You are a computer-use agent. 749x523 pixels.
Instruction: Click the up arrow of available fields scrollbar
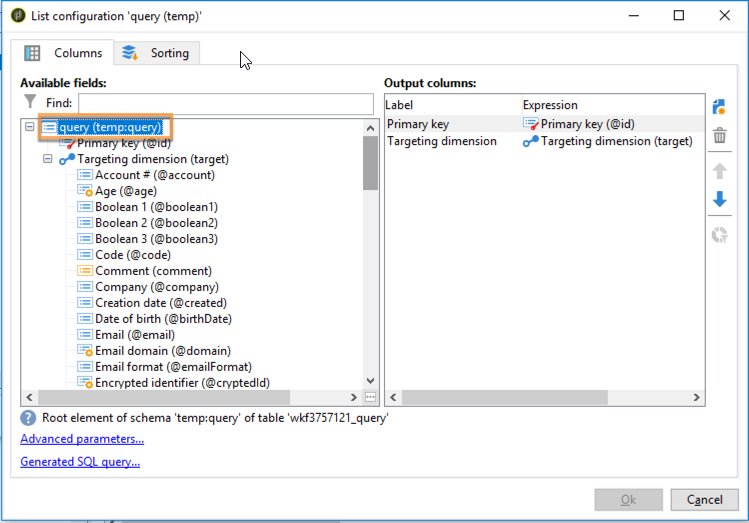(x=370, y=128)
